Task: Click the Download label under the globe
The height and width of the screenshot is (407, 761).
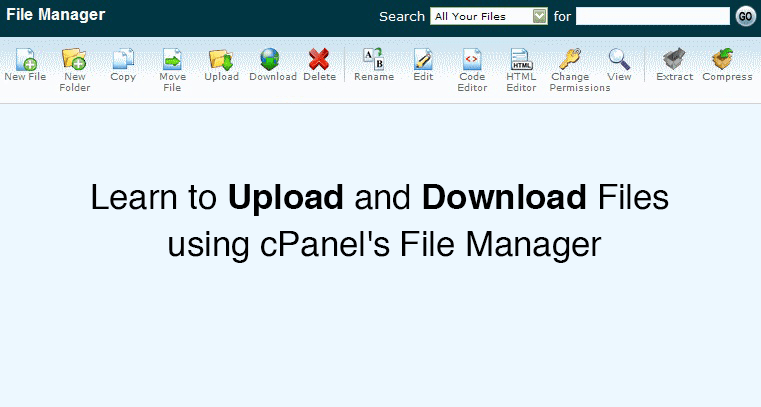Action: 272,77
